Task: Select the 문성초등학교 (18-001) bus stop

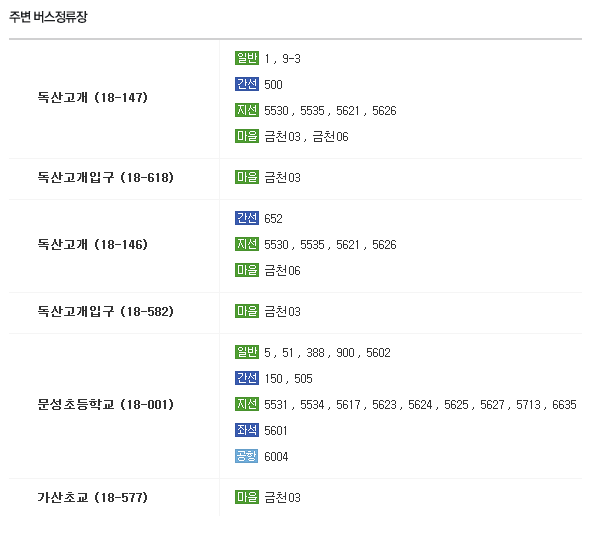Action: pos(106,405)
